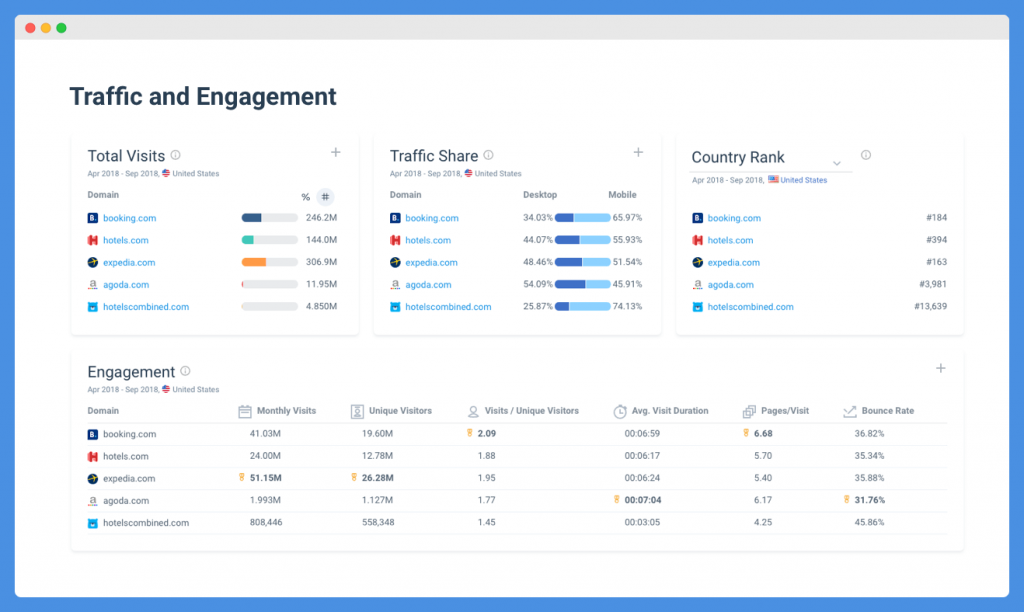This screenshot has width=1024, height=612.
Task: Click the agoda.com favicon in Total Visits
Action: tap(93, 285)
